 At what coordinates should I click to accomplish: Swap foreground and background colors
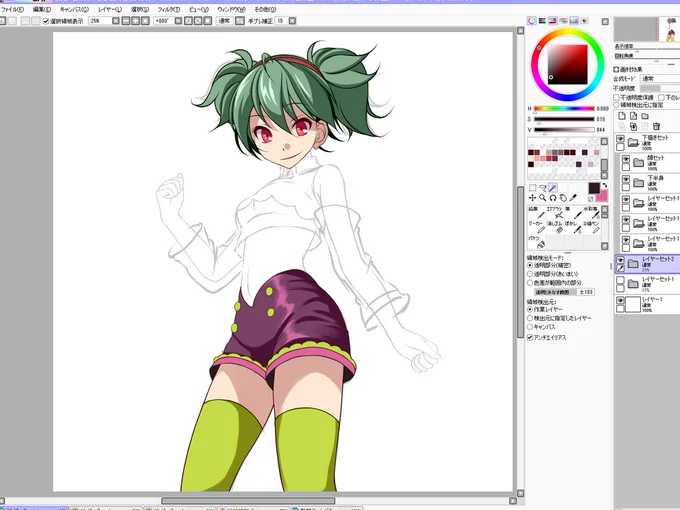(605, 185)
